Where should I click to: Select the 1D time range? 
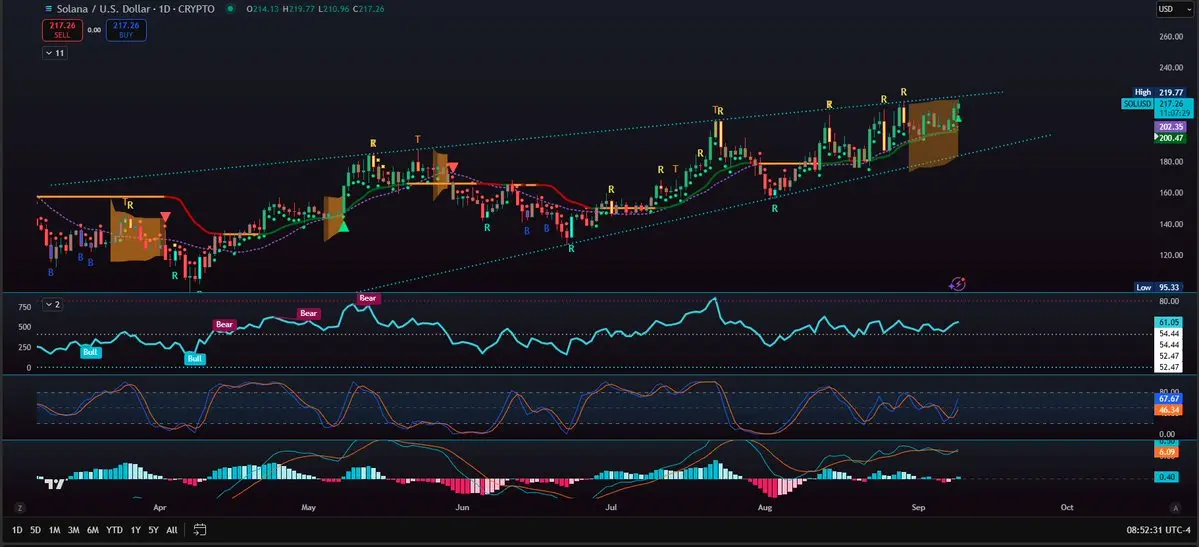(16, 529)
